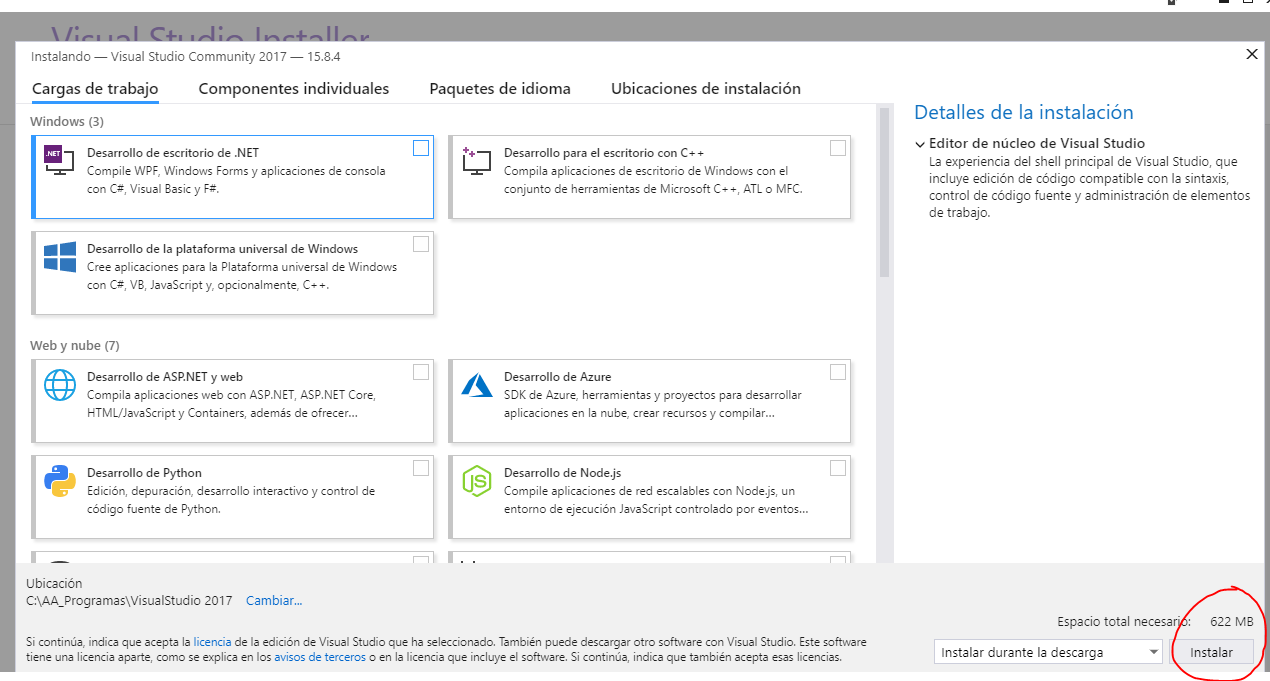The height and width of the screenshot is (681, 1270).
Task: Click the Detalles de la instalación heading
Action: pyautogui.click(x=1024, y=112)
